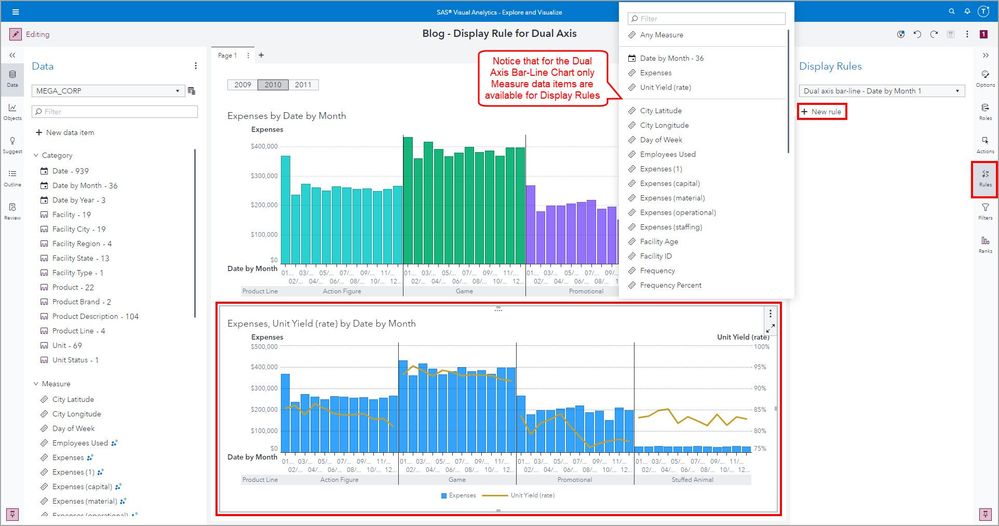Open the Outline pane icon
Viewport: 999px width, 526px height.
[12, 178]
